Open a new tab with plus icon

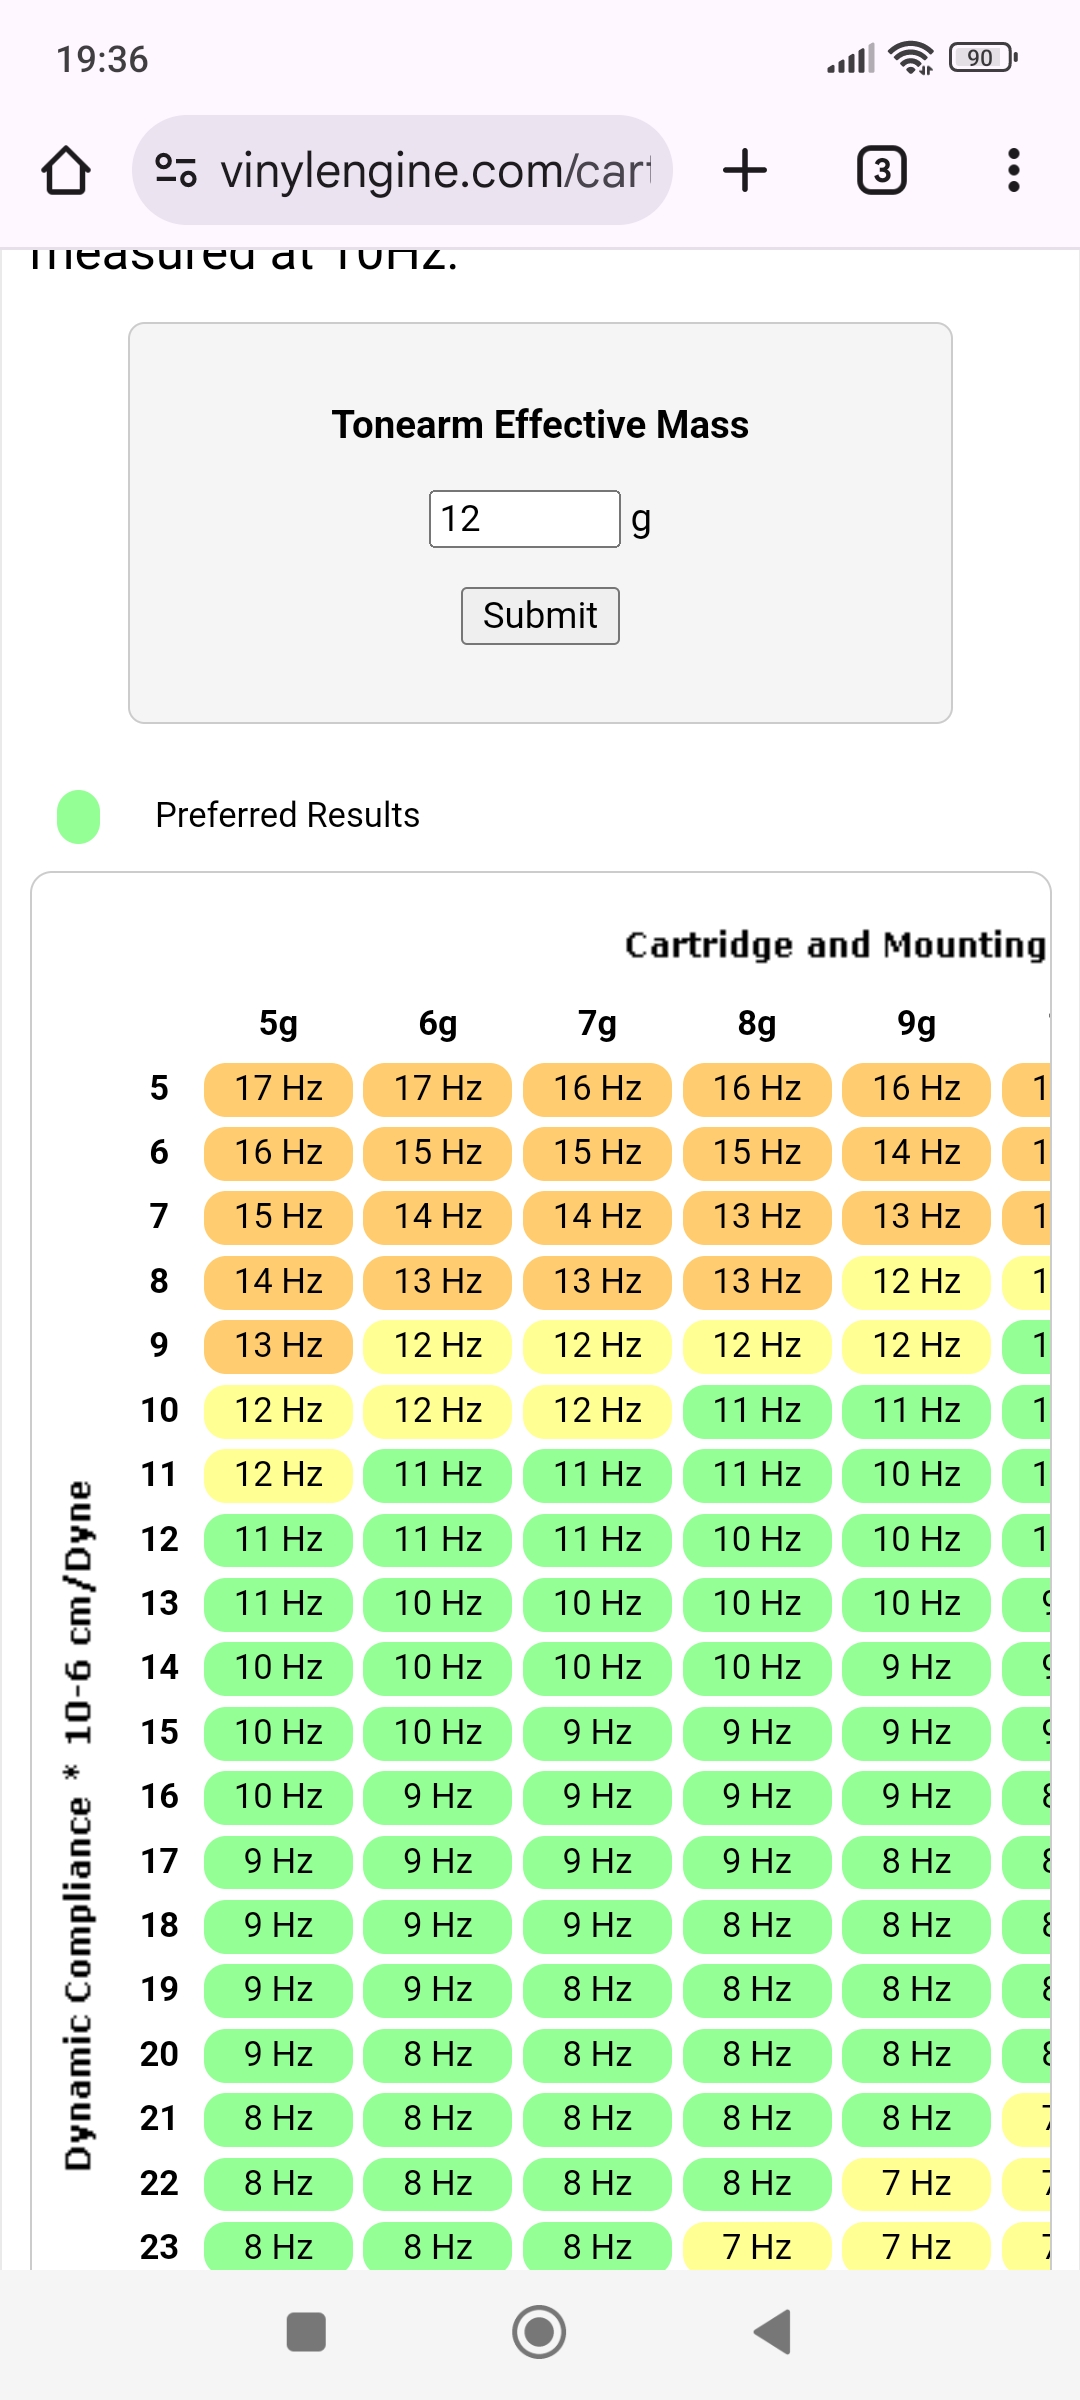[x=745, y=170]
